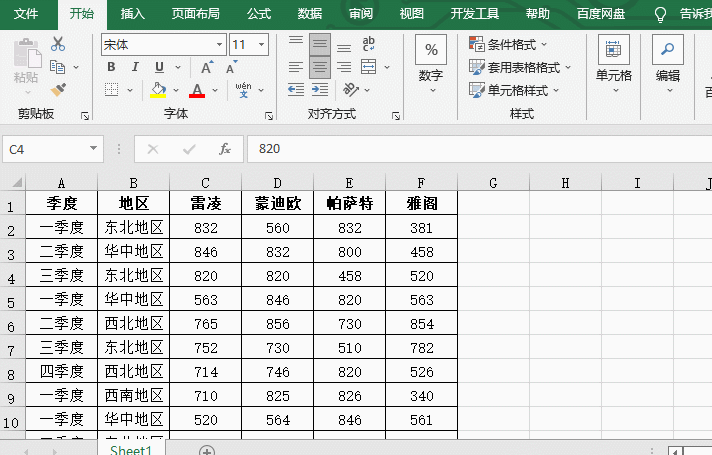Expand fill color palette arrow
Viewport: 712px width, 455px height.
(x=176, y=90)
